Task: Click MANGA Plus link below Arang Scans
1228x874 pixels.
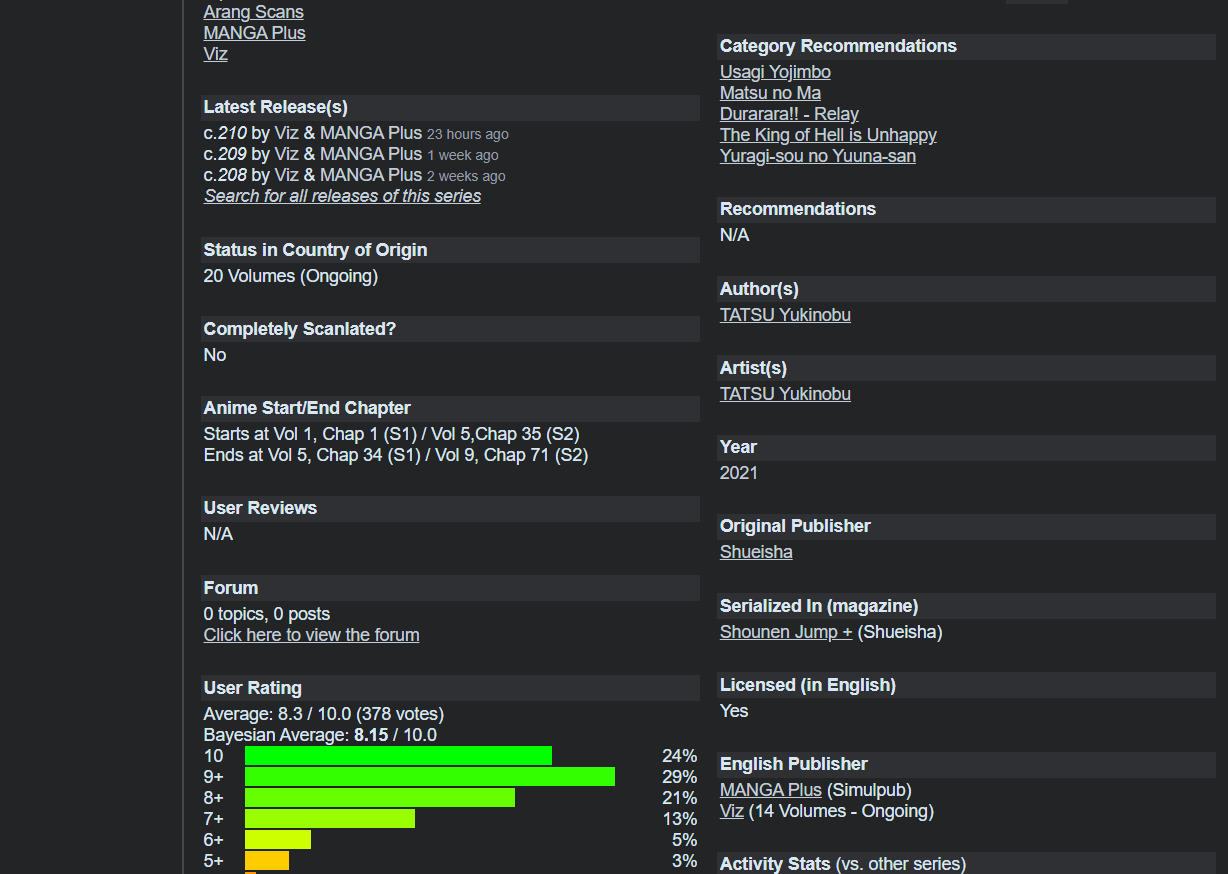Action: (254, 33)
